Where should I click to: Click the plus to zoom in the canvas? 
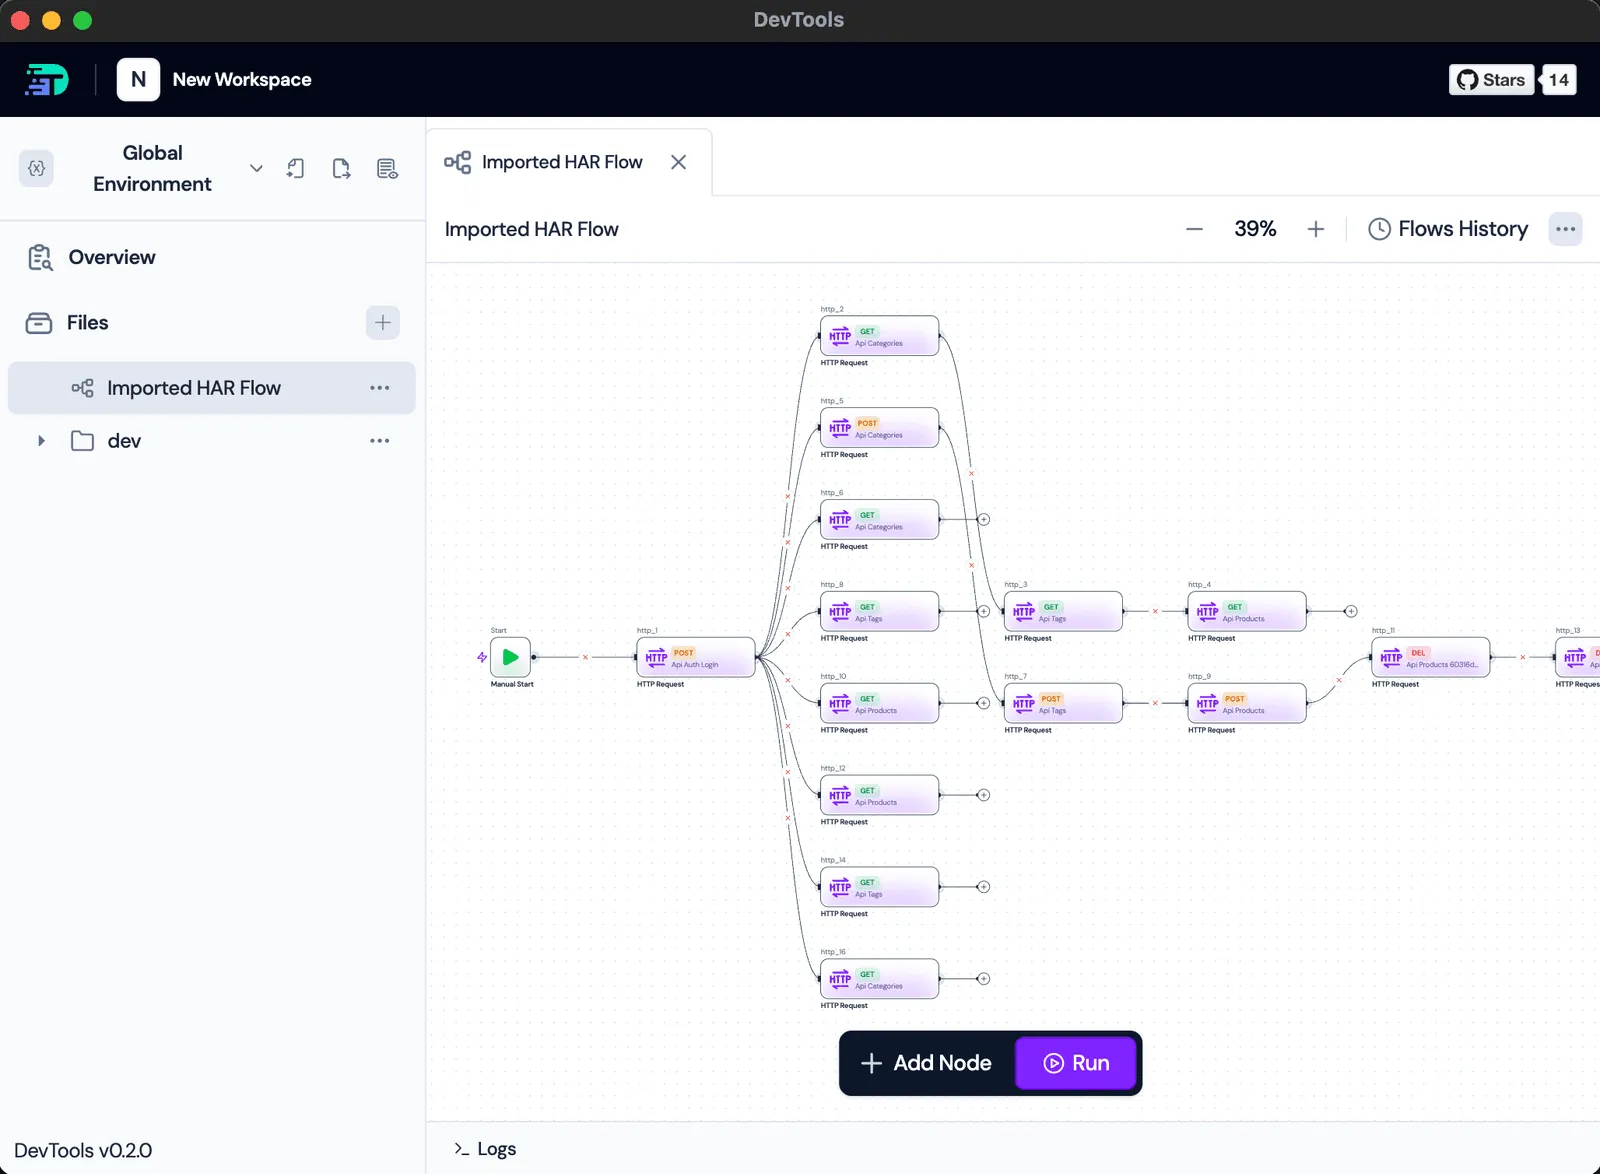[x=1316, y=228]
